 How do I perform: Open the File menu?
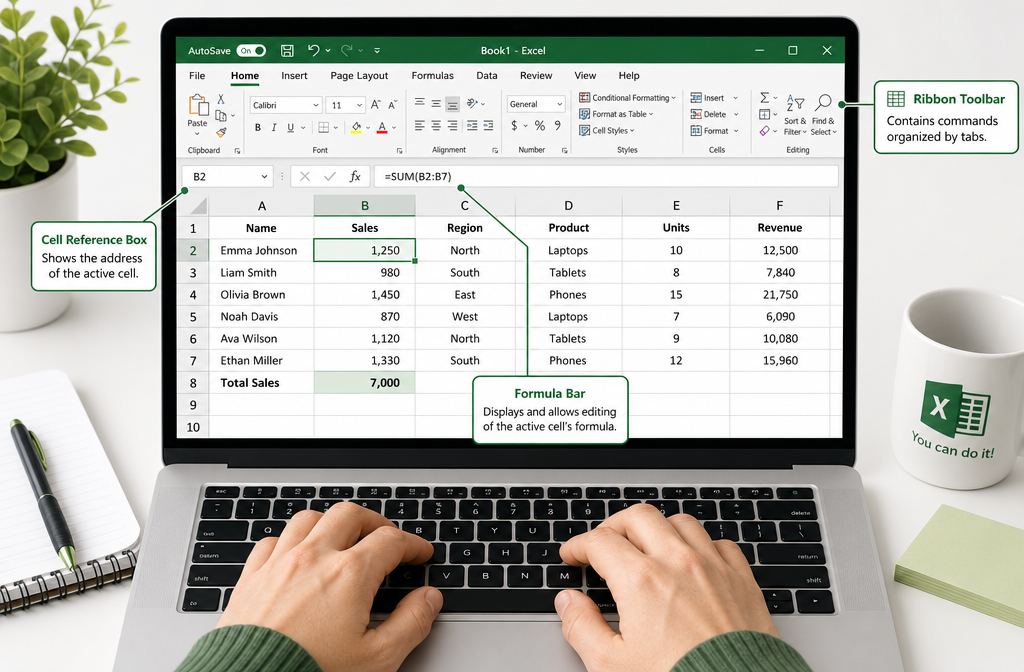coord(197,76)
